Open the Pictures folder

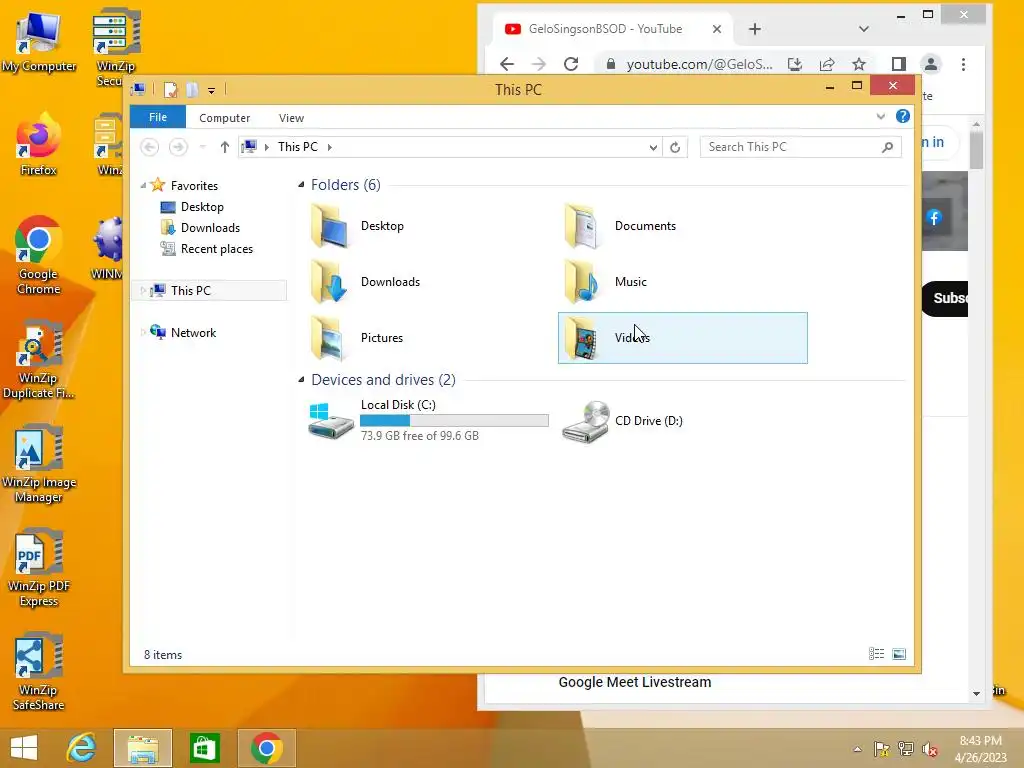coord(357,338)
